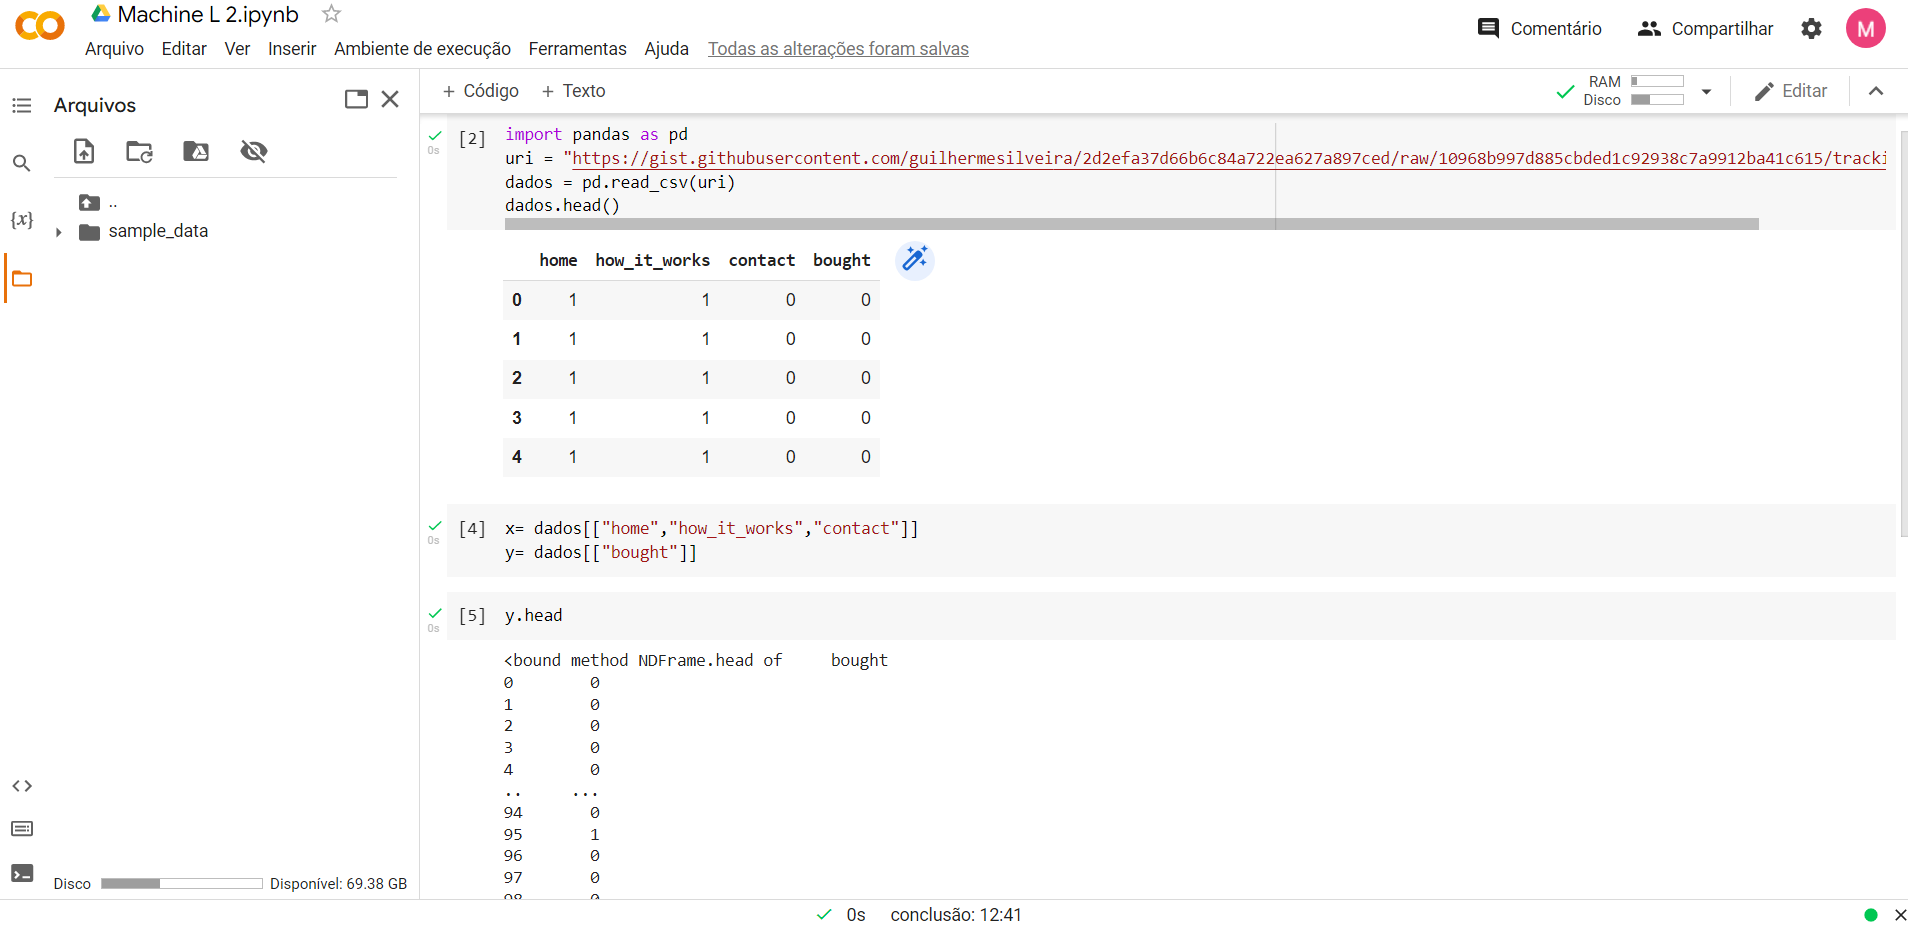Image resolution: width=1908 pixels, height=929 pixels.
Task: Click the 'Arquivos' panel heading
Action: coord(95,105)
